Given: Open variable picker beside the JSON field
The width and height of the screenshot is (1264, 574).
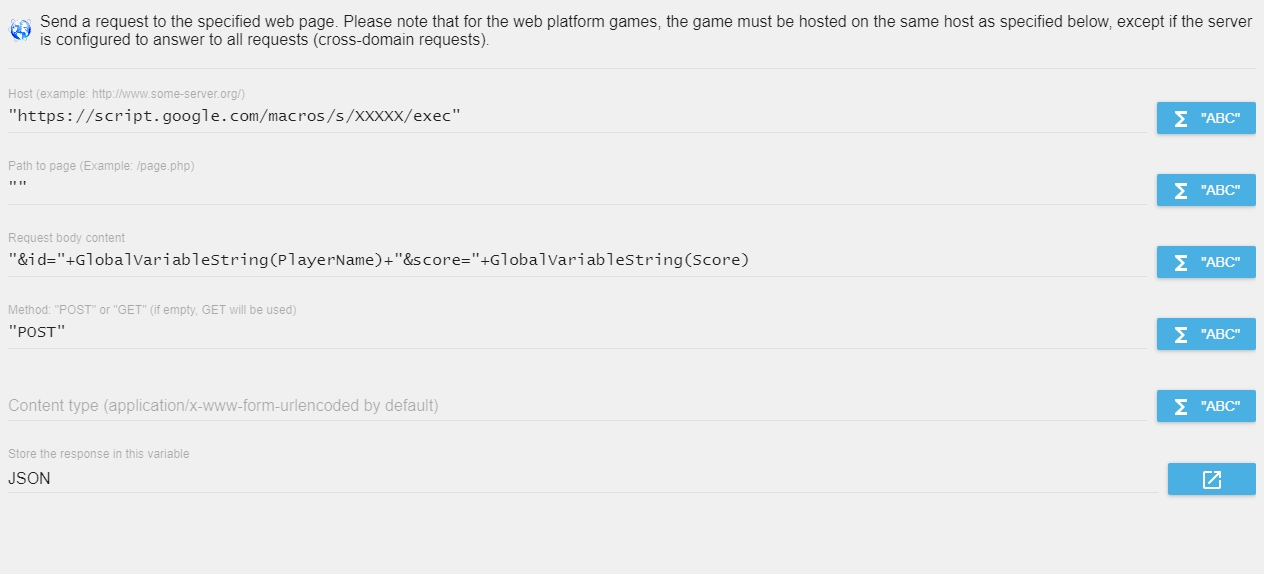Looking at the screenshot, I should point(1212,479).
